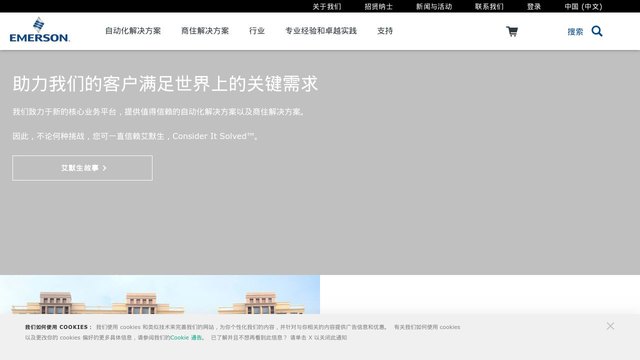Click headline 助力我们的客户满足世界上的关键需求
Screen dimensions: 640x360
[165, 84]
